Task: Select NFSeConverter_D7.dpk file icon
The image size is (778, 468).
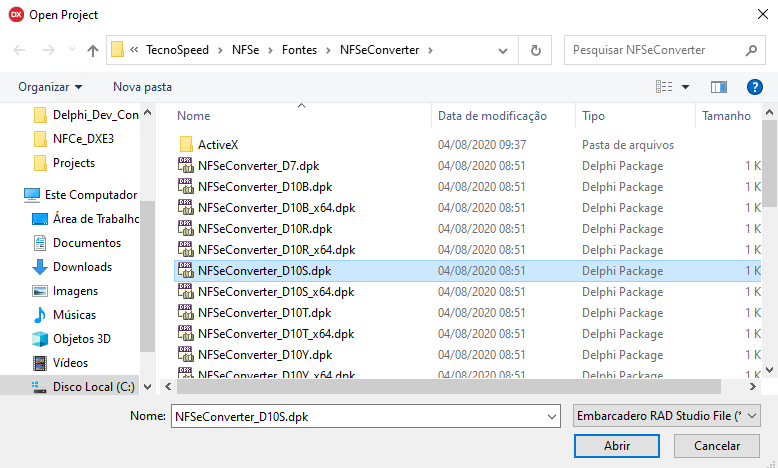Action: click(186, 165)
